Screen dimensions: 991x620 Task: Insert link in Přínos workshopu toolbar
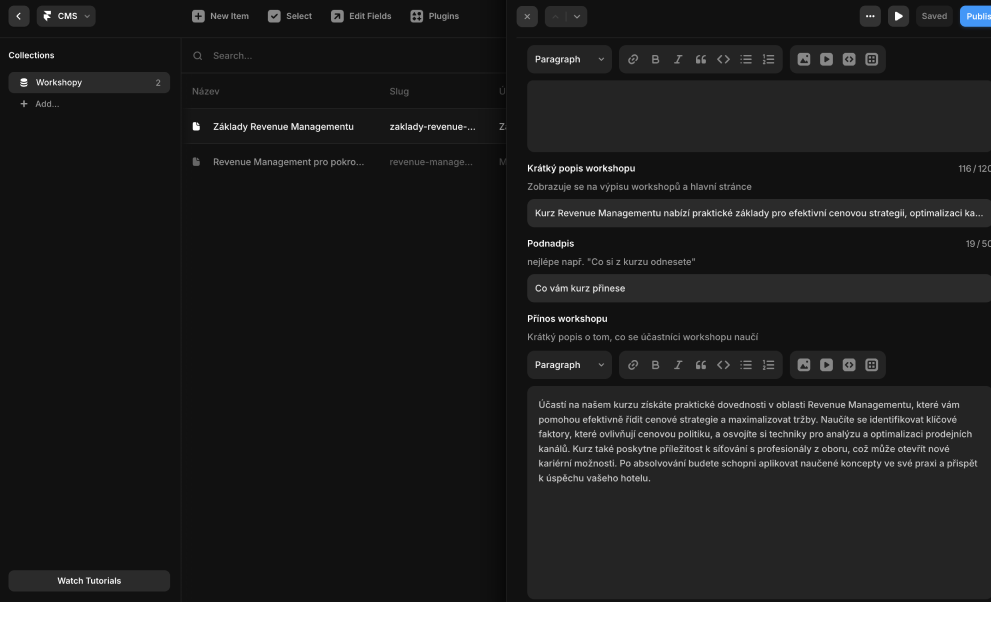(x=633, y=365)
